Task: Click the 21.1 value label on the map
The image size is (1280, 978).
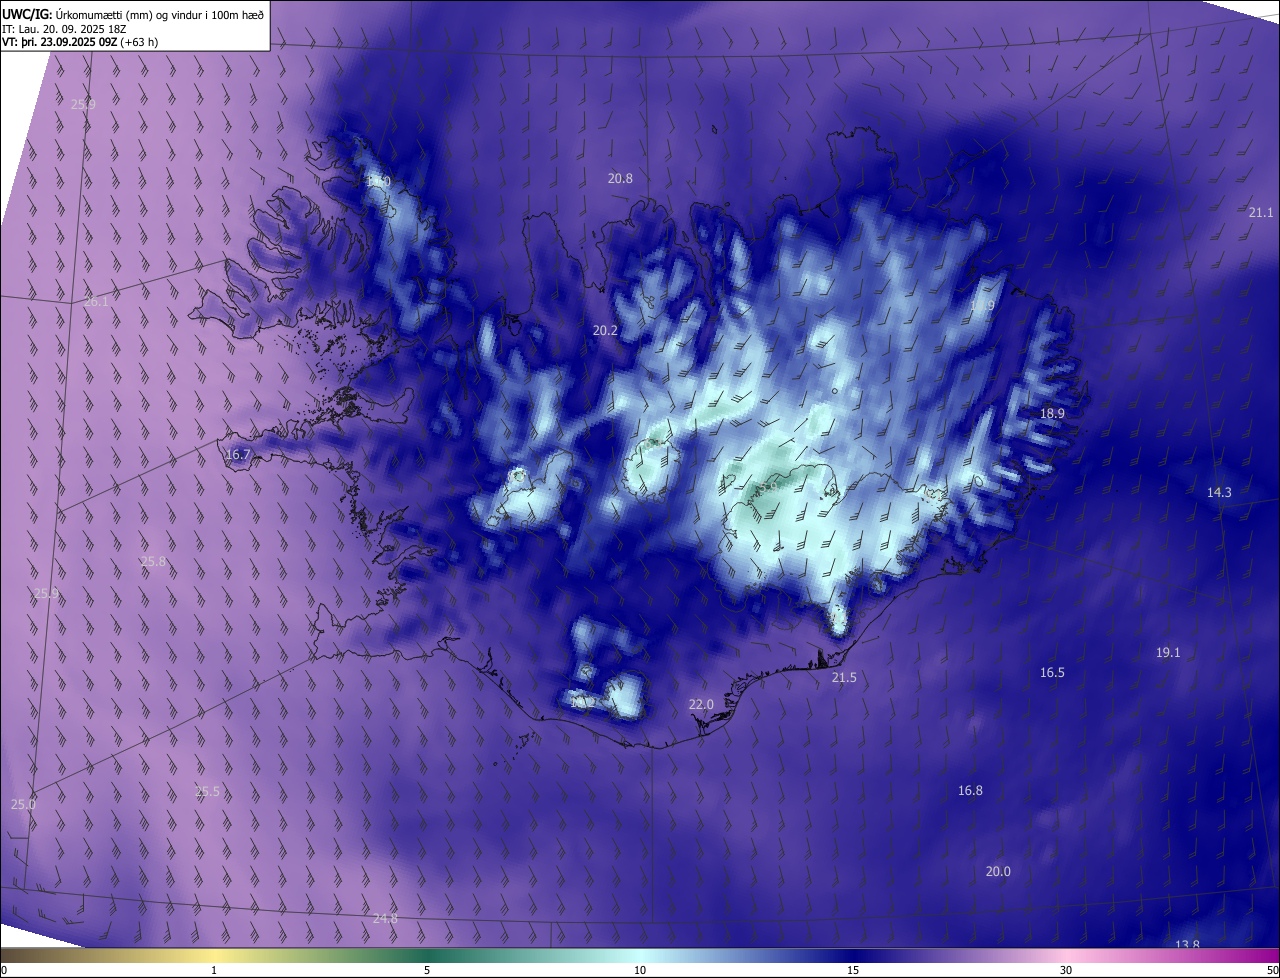Action: pyautogui.click(x=1261, y=212)
